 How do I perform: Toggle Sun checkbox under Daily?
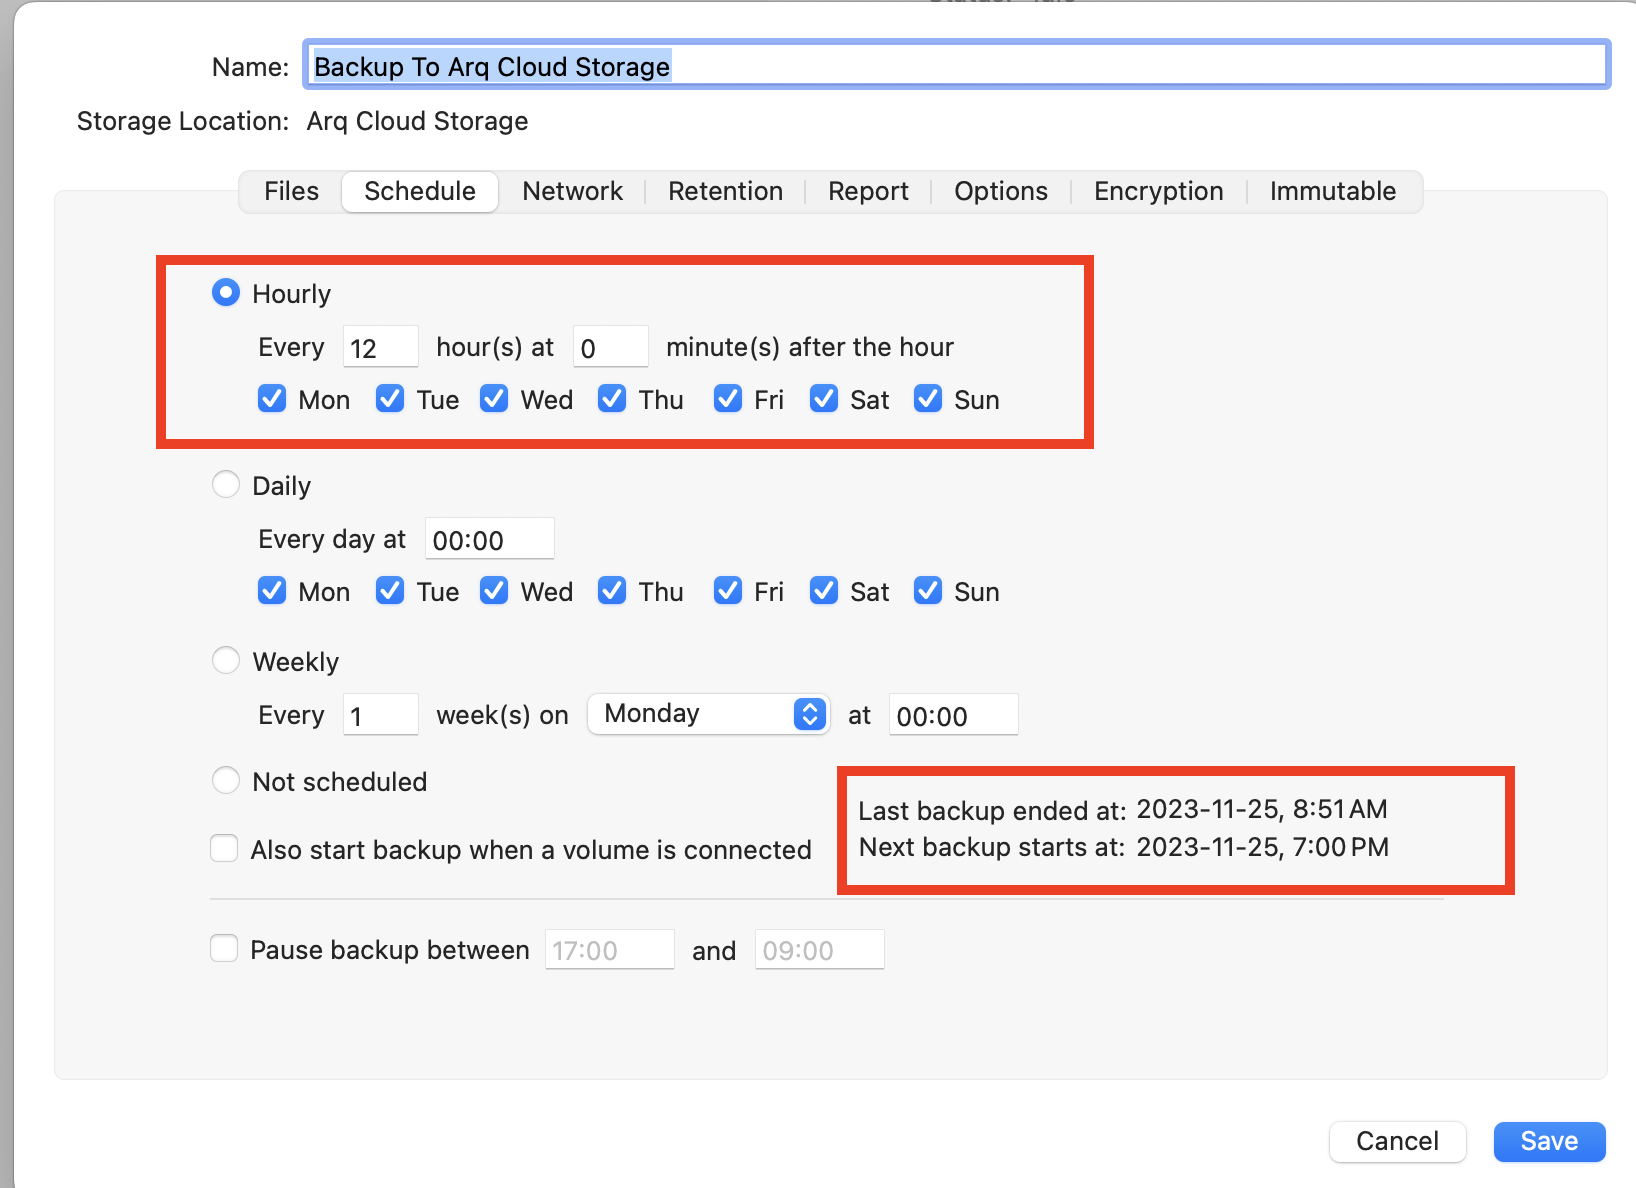click(928, 591)
